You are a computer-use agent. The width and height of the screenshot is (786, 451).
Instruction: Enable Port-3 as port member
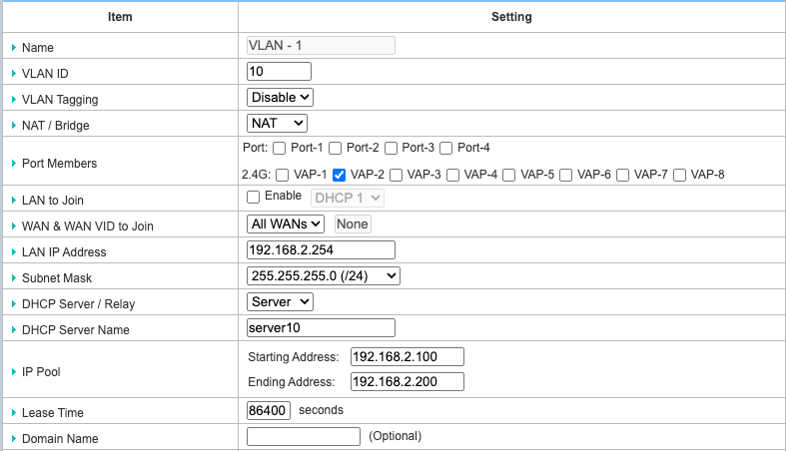[391, 148]
